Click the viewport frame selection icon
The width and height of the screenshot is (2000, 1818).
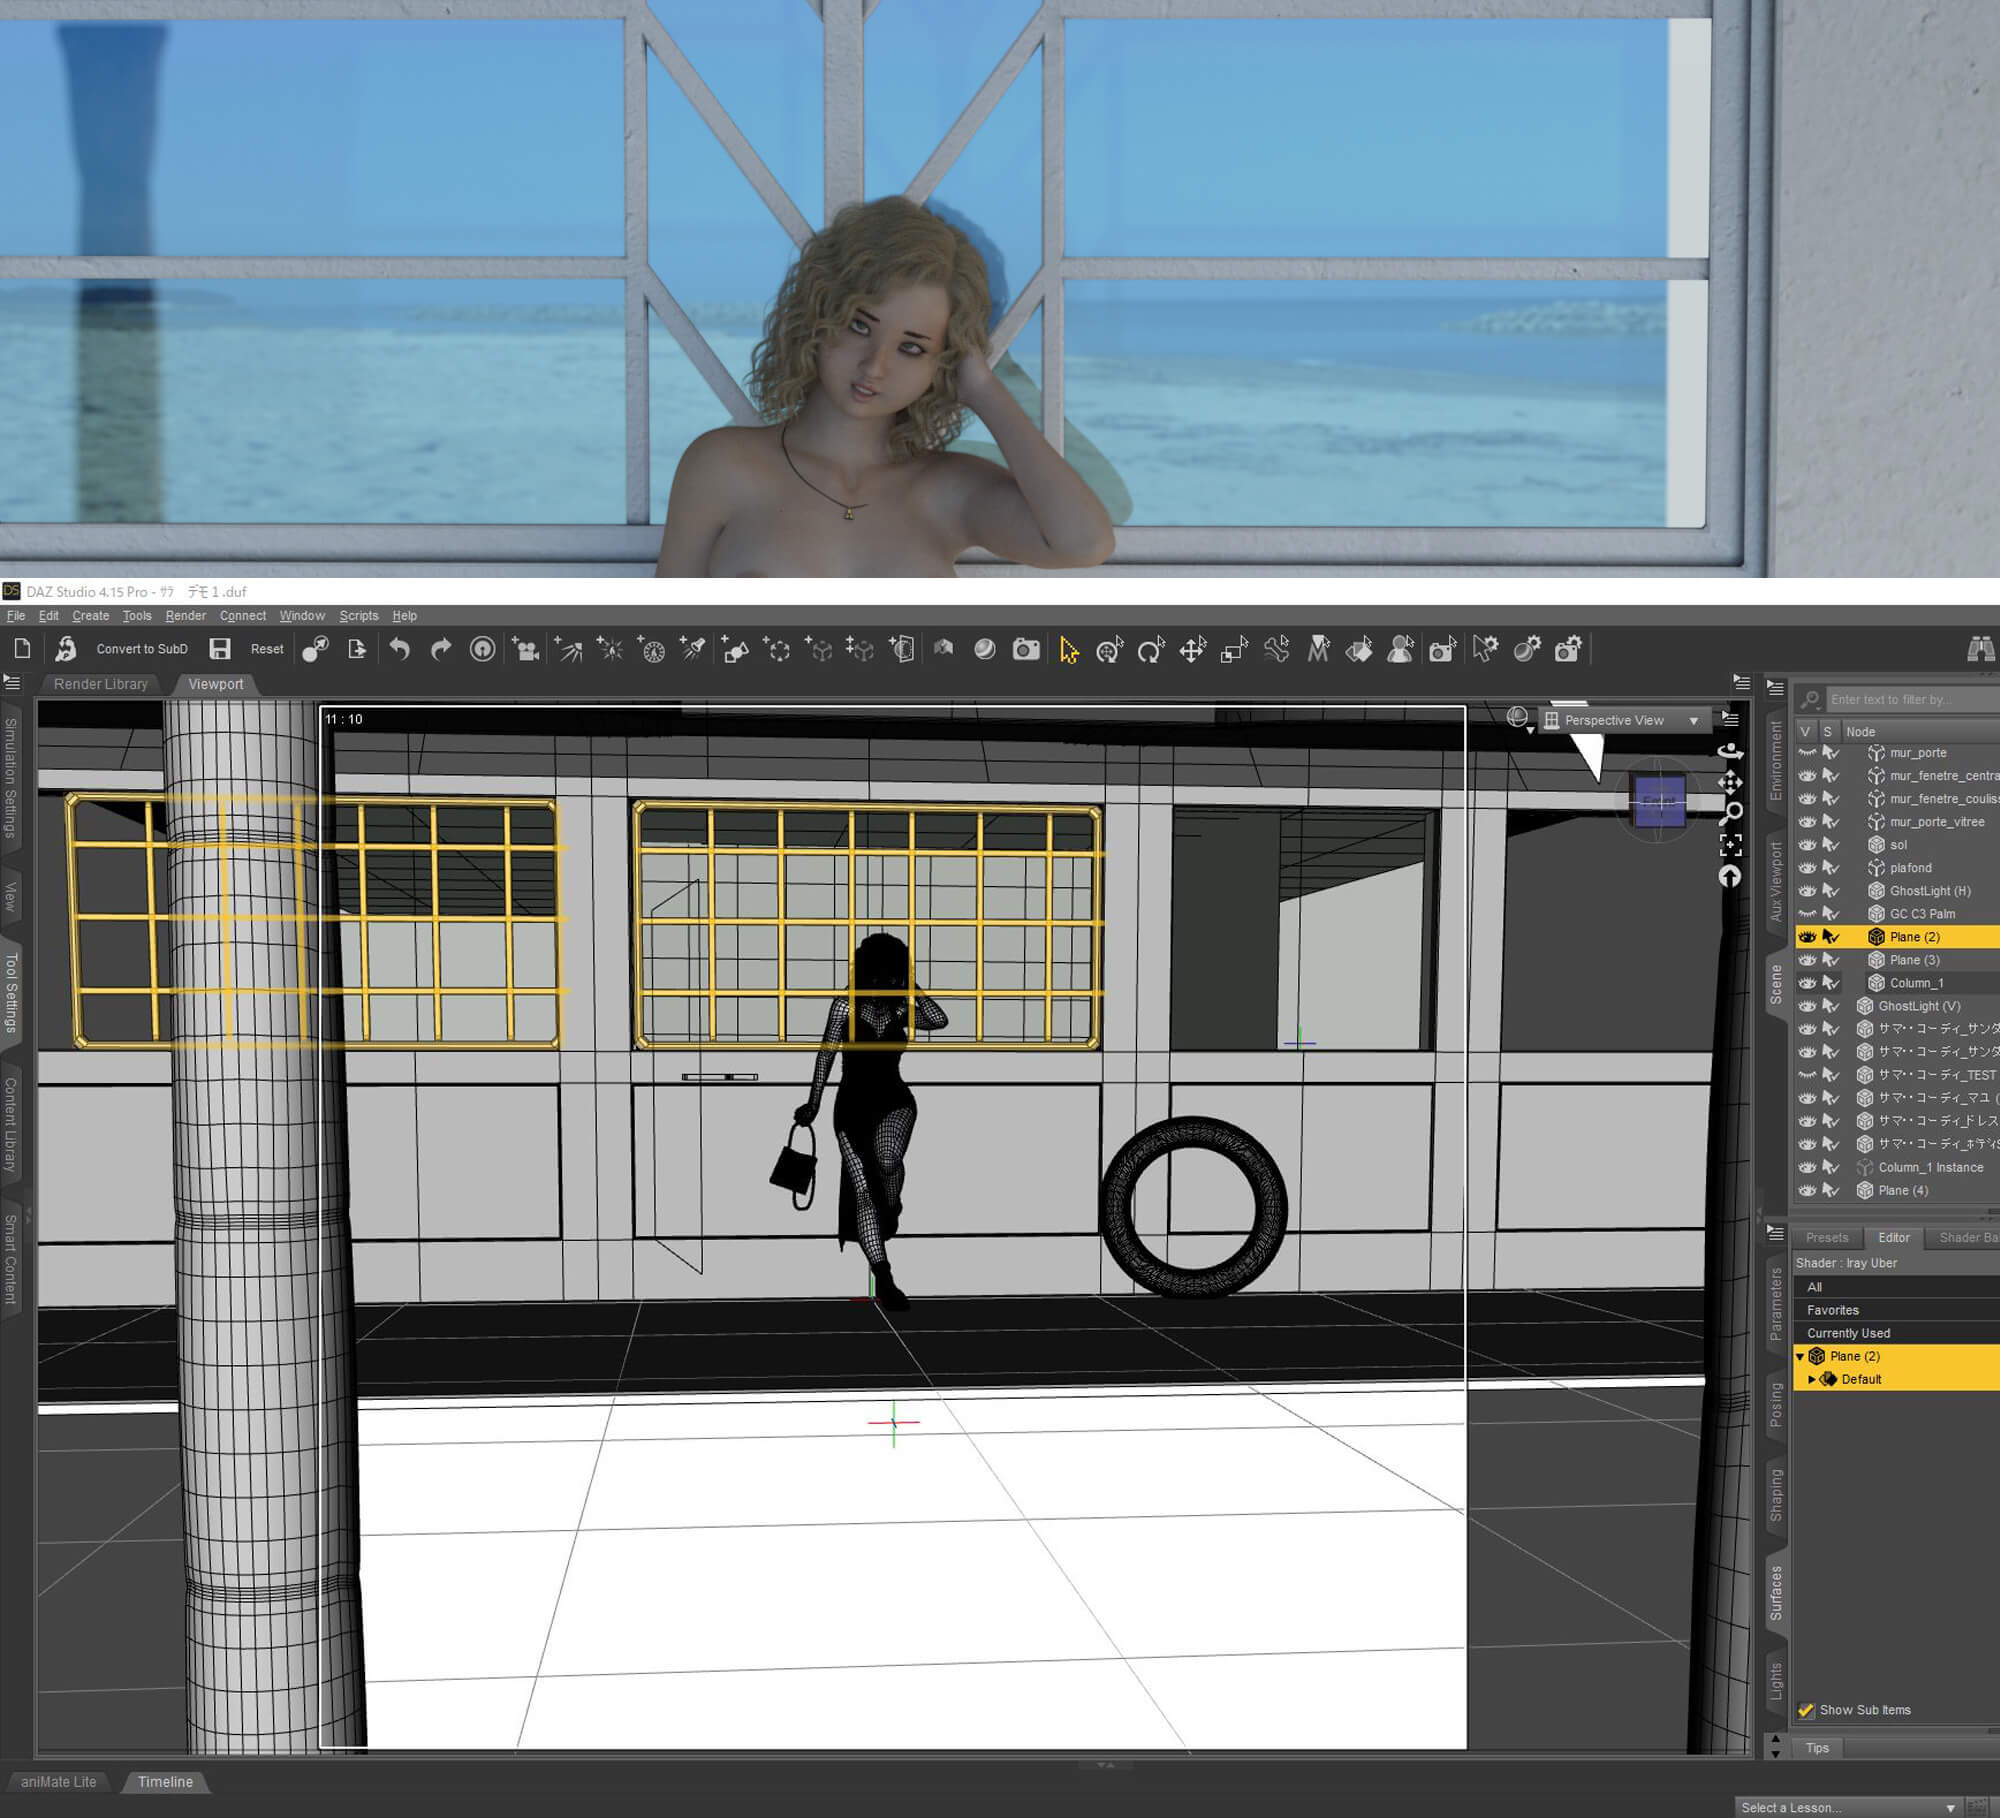[1730, 845]
